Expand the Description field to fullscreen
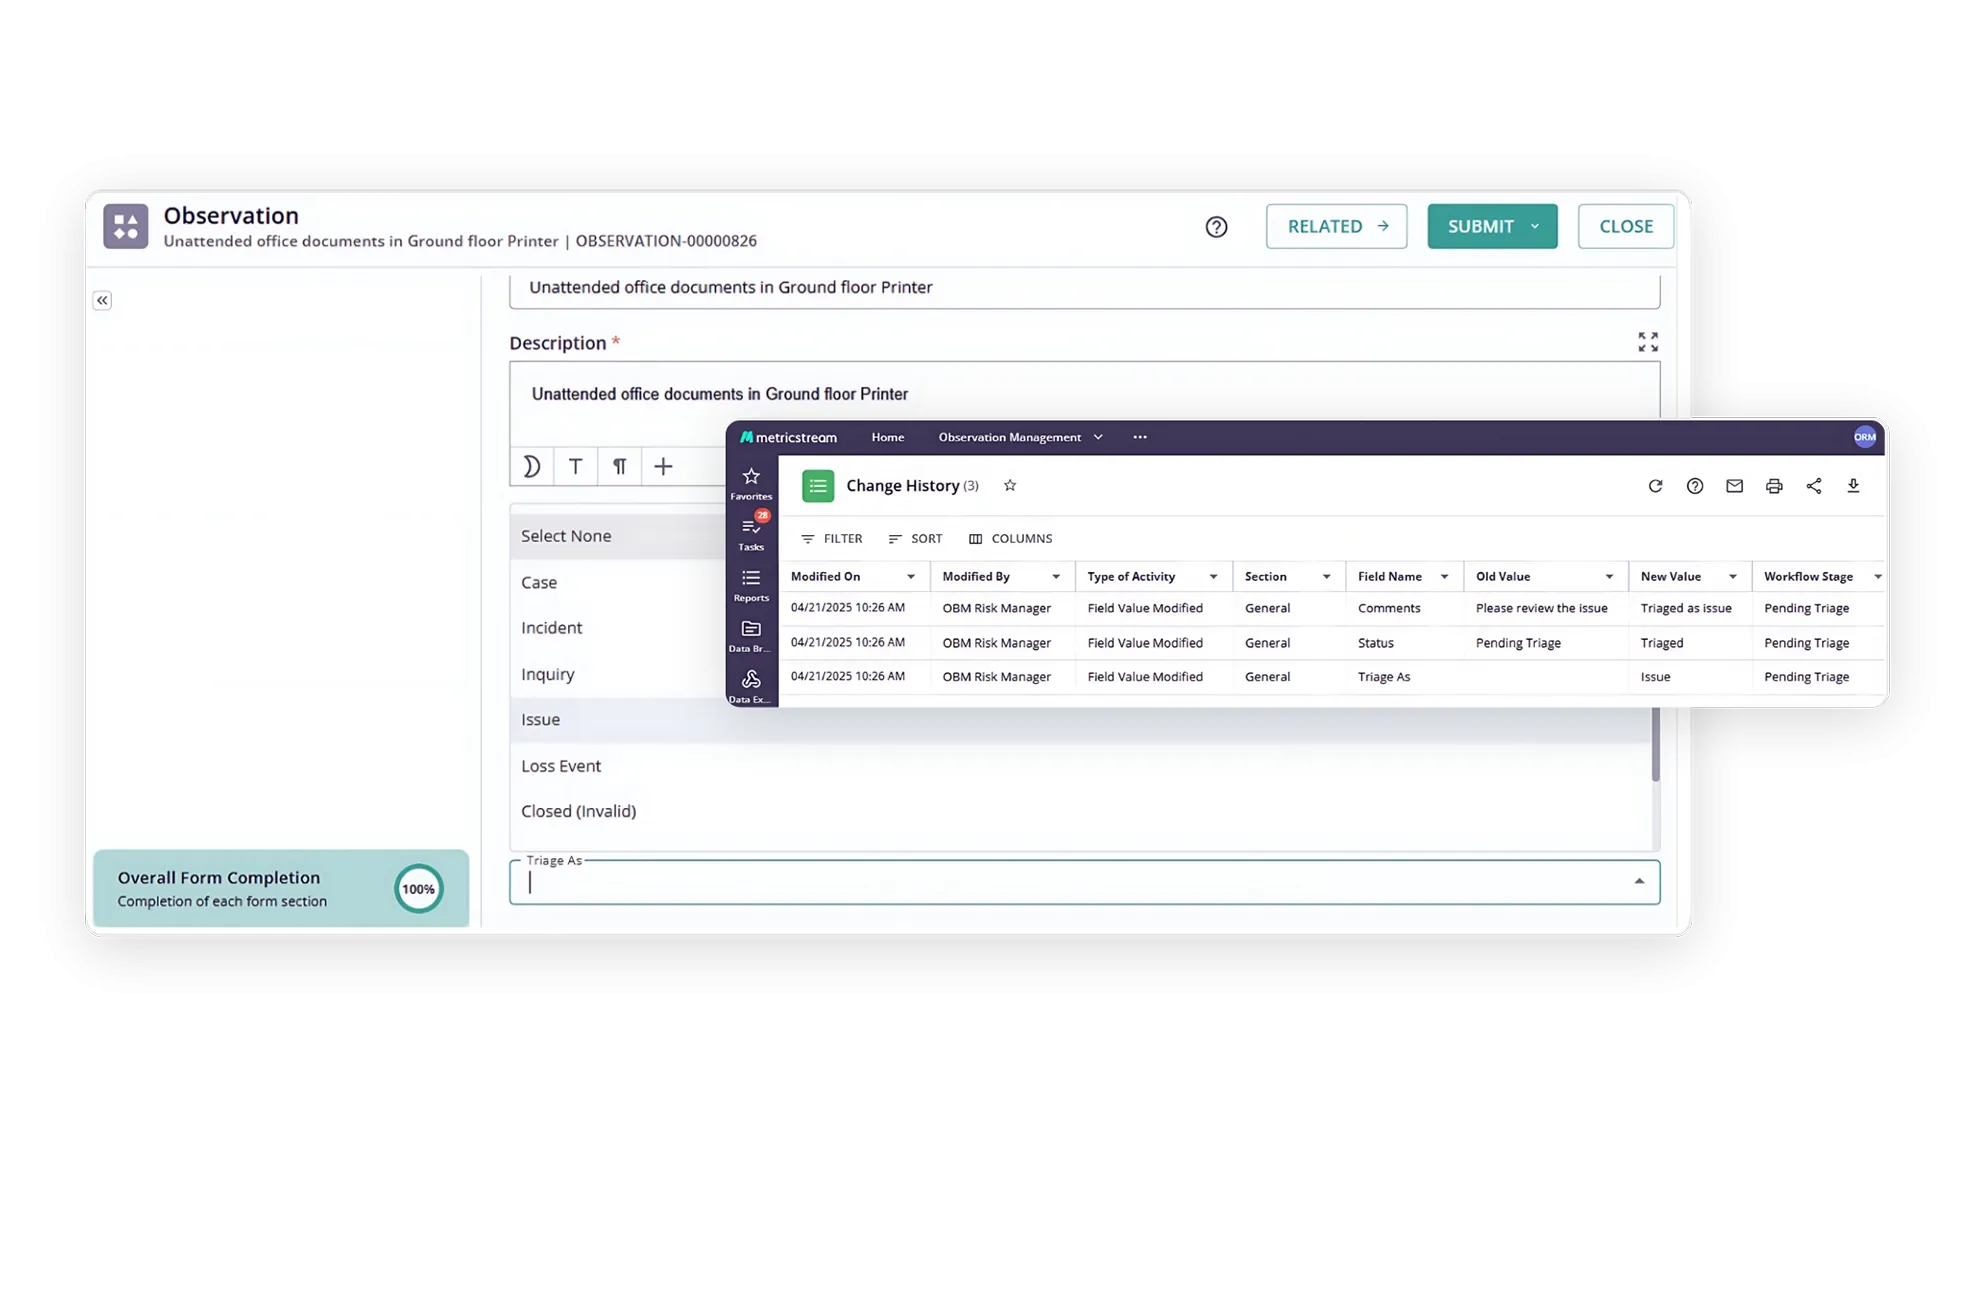 (x=1647, y=342)
